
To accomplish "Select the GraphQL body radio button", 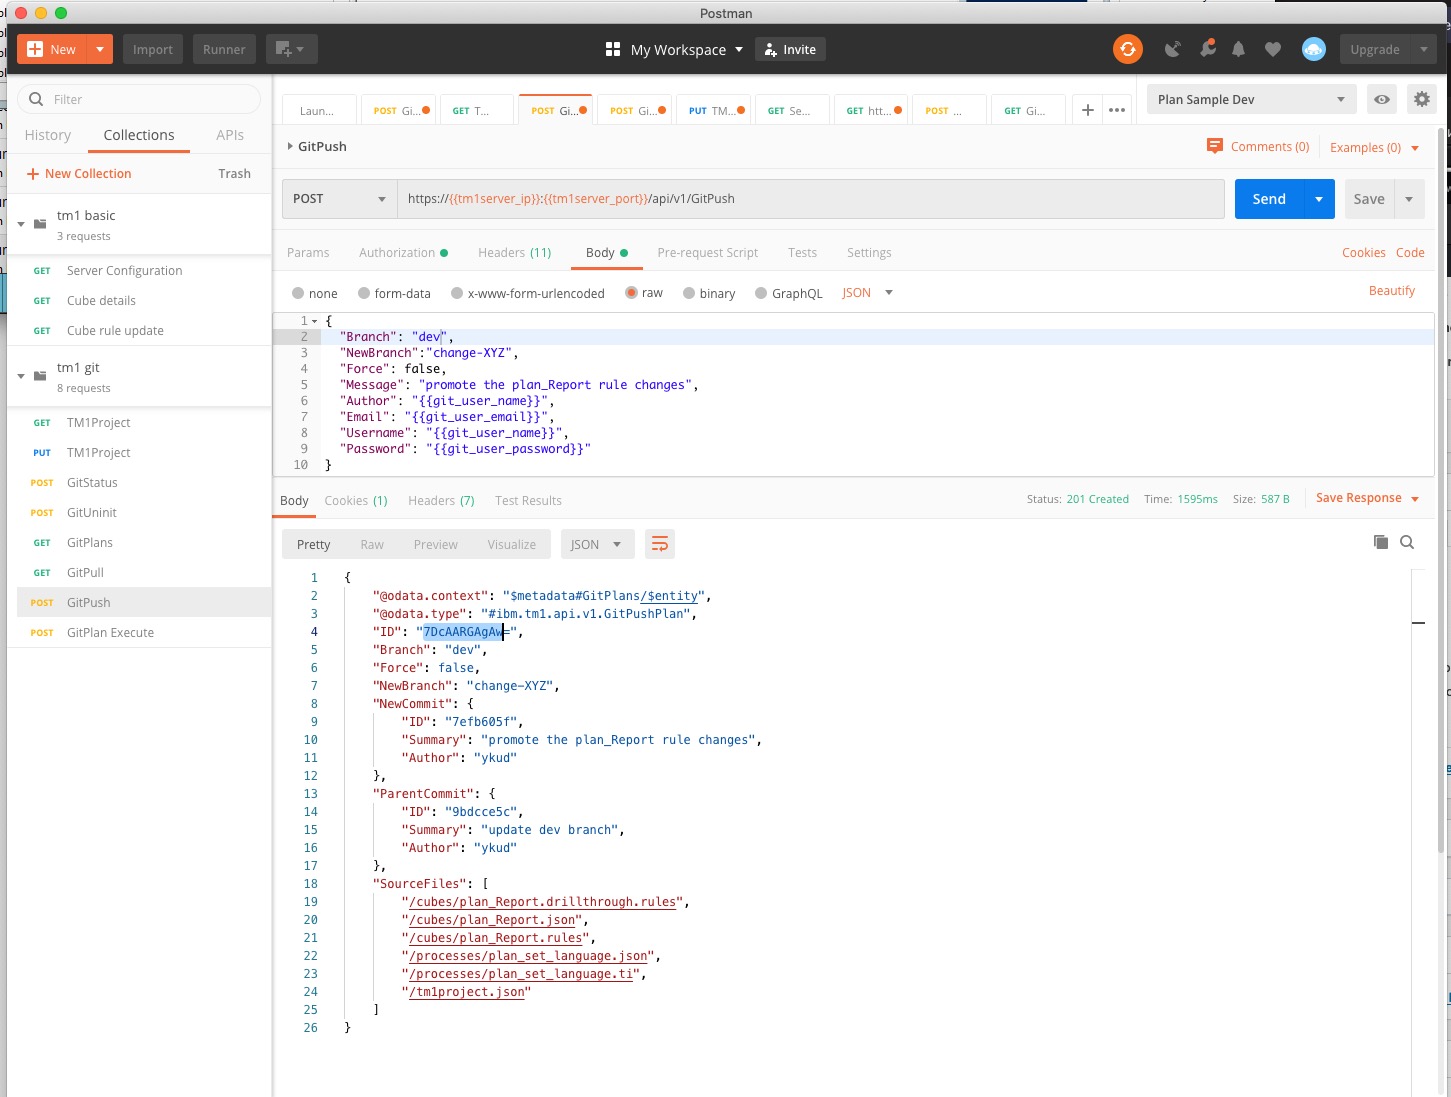I will coord(761,293).
